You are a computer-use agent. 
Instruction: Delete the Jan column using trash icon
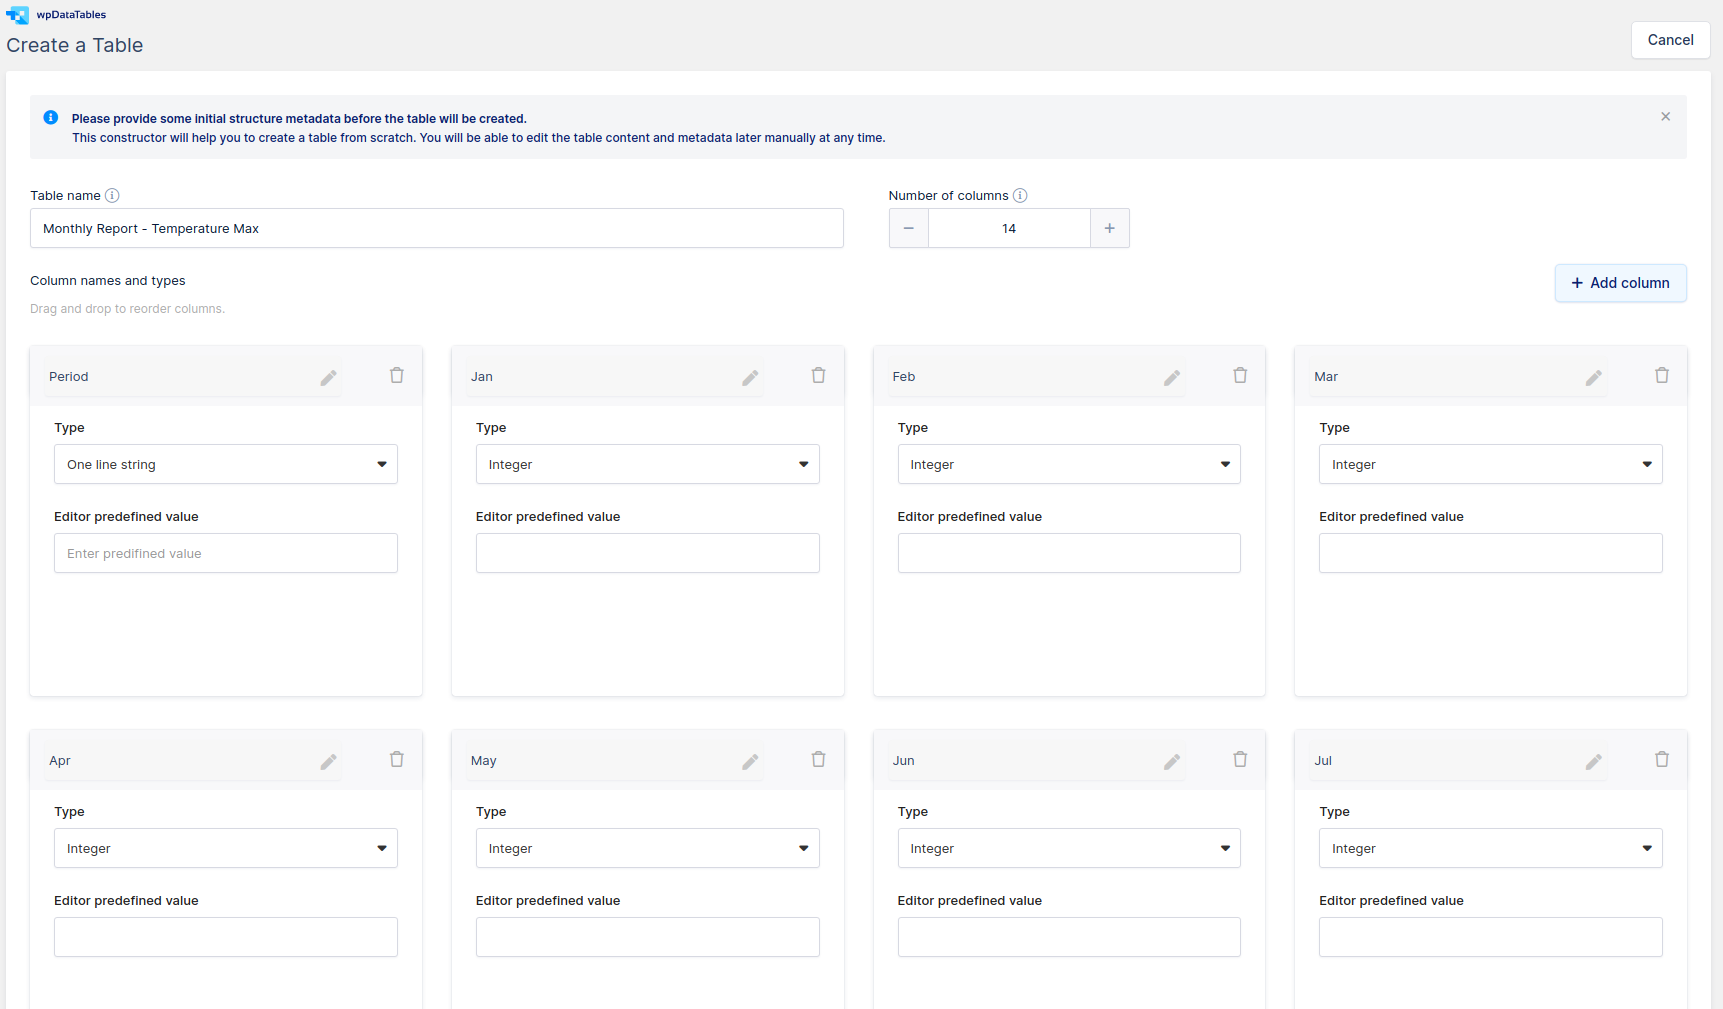tap(818, 375)
